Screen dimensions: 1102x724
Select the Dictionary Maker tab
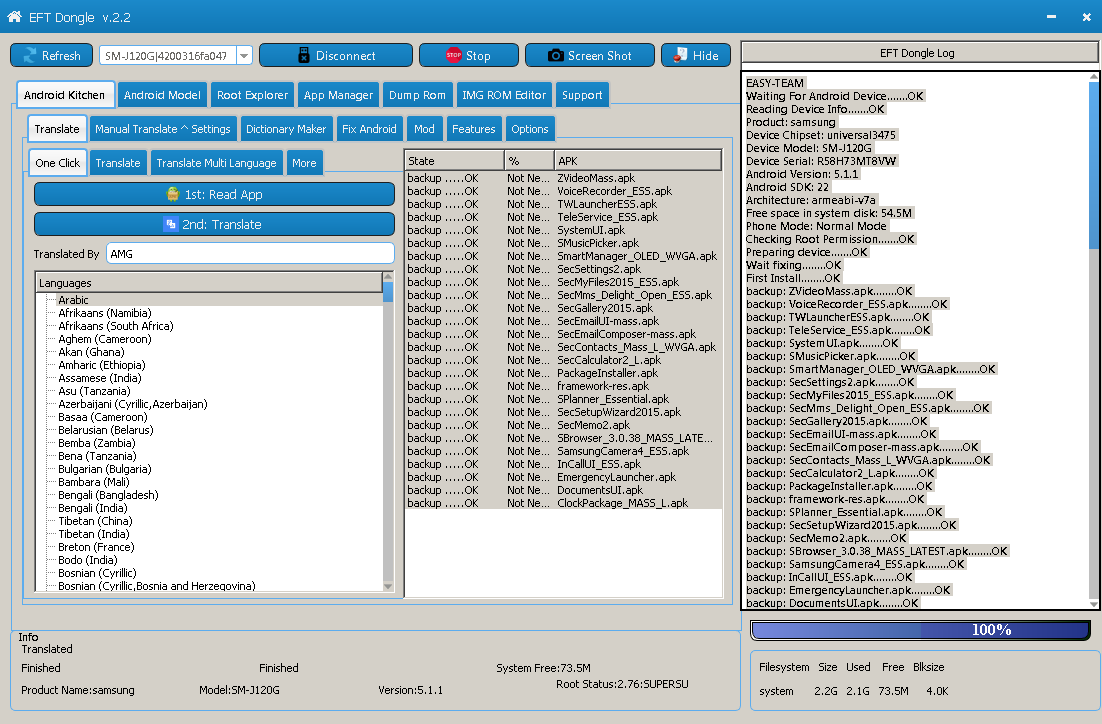coord(286,129)
